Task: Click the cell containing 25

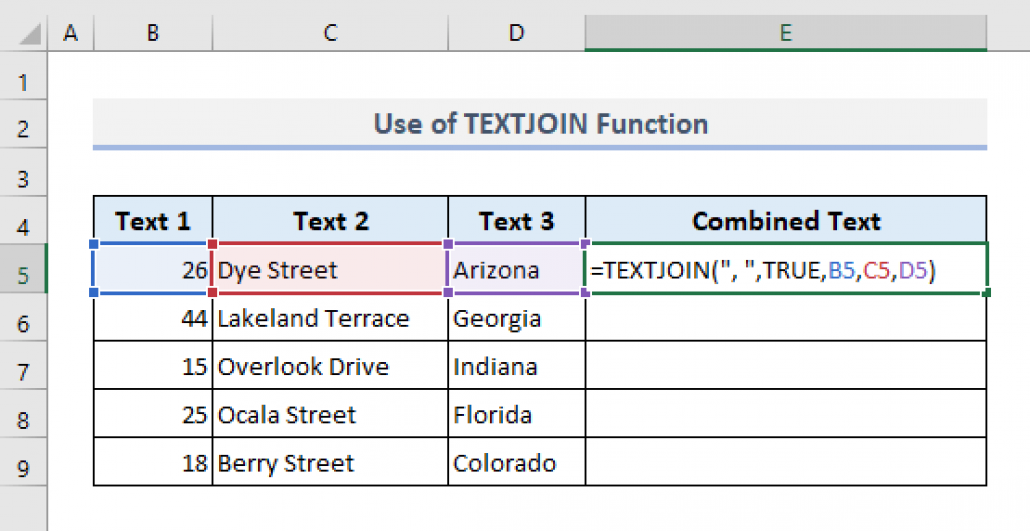Action: [153, 414]
